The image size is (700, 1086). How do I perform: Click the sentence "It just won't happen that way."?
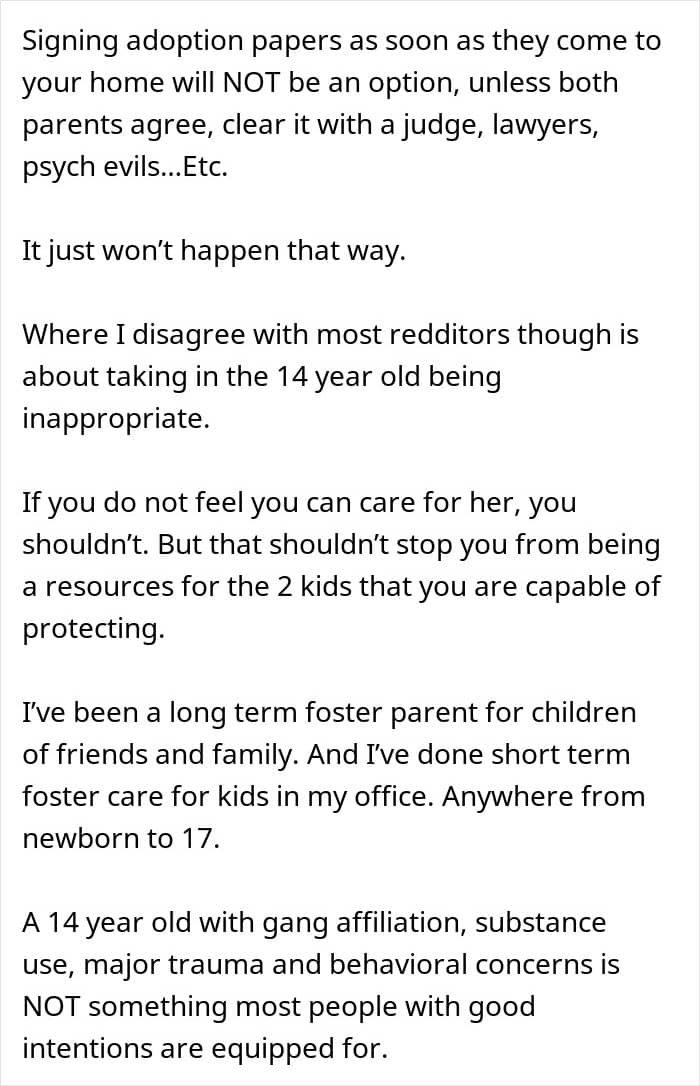tap(214, 250)
